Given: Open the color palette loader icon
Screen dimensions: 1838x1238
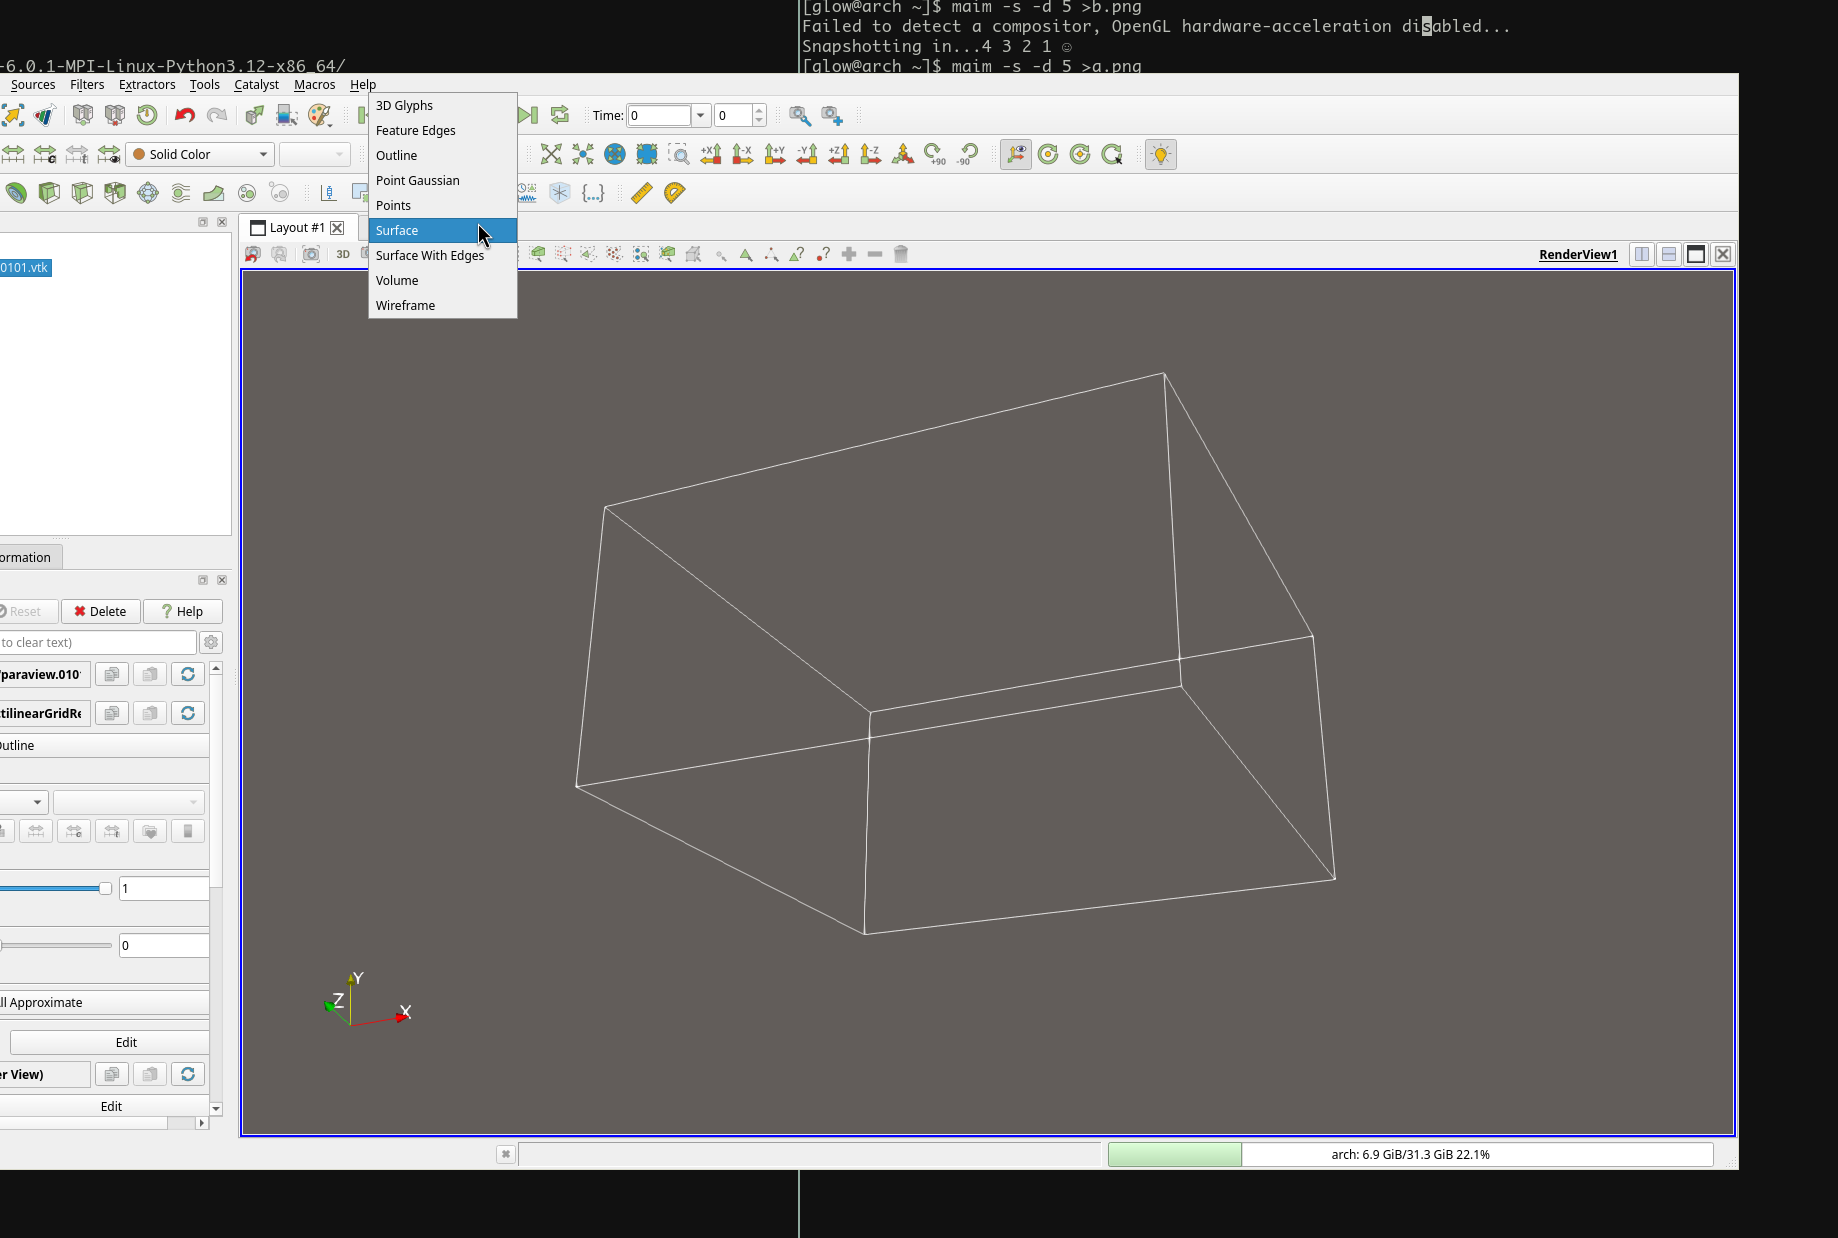Looking at the screenshot, I should coord(319,115).
